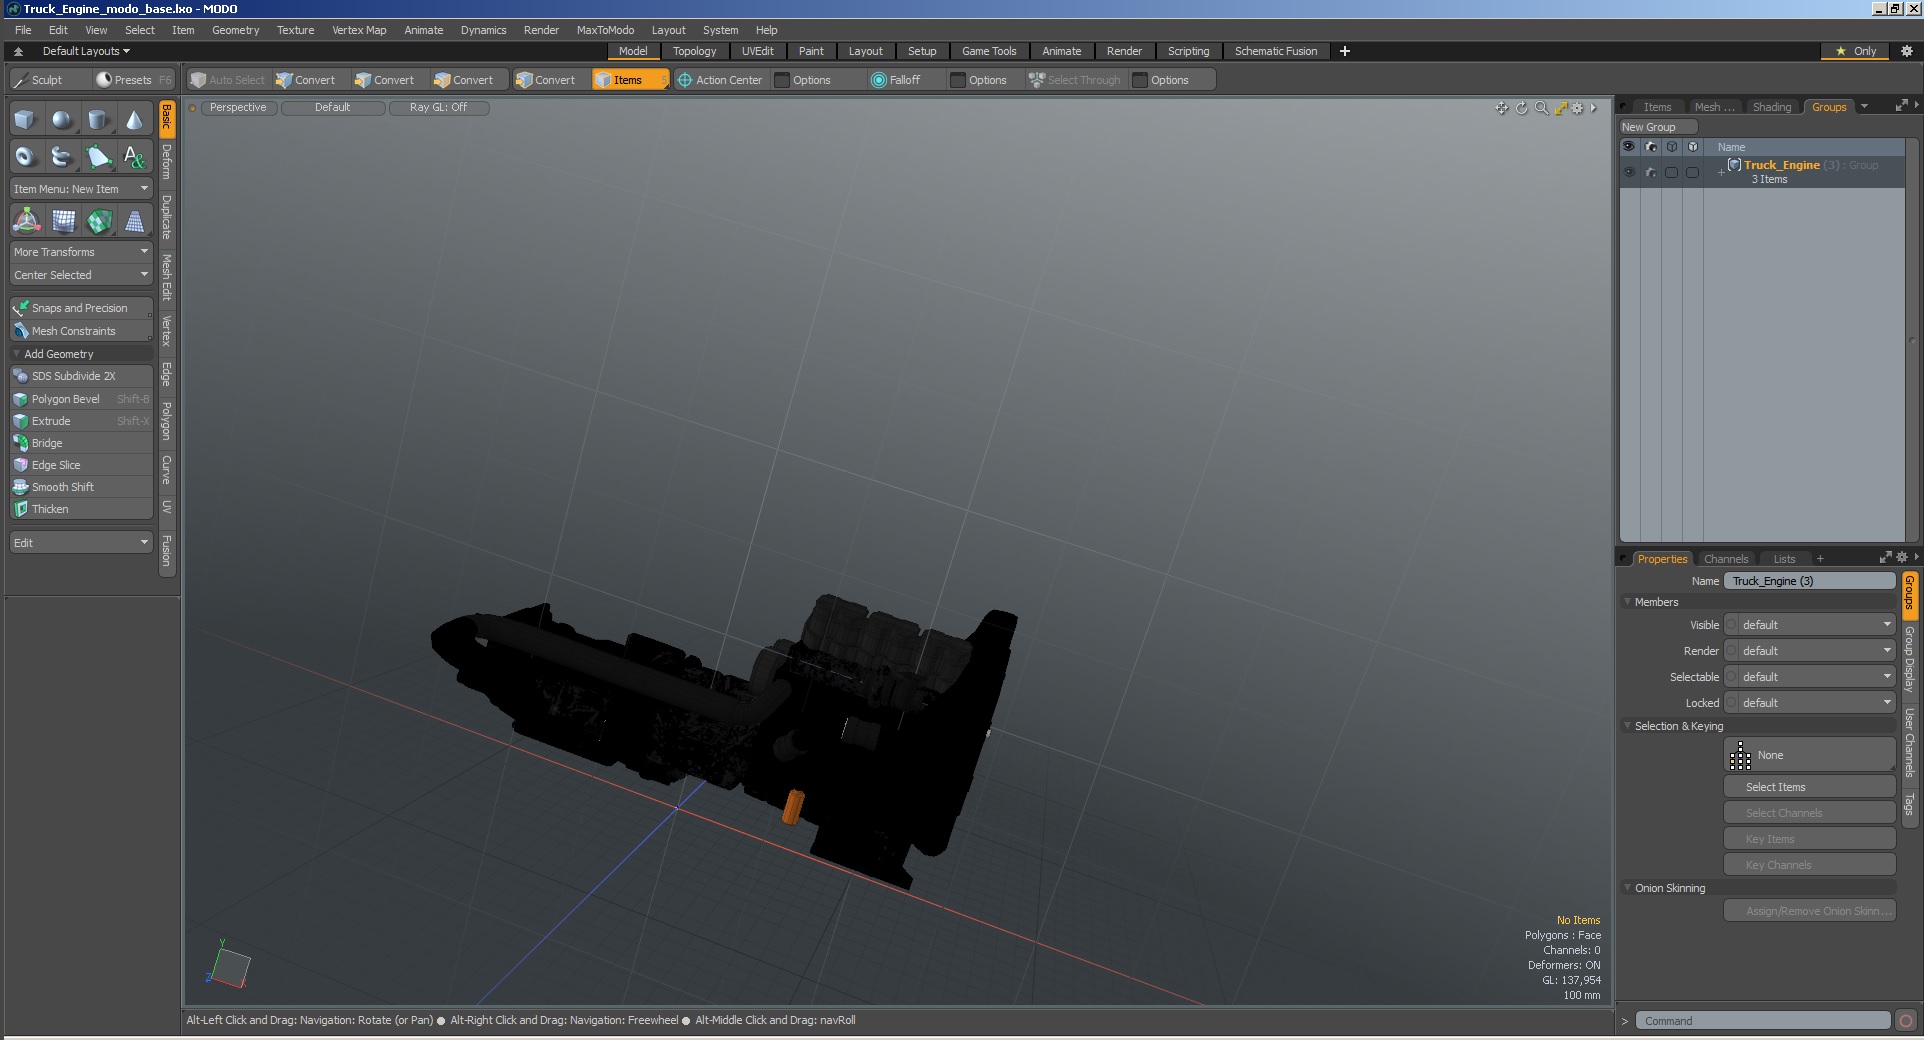Activate the Transform tool icon
1924x1040 pixels.
click(26, 221)
